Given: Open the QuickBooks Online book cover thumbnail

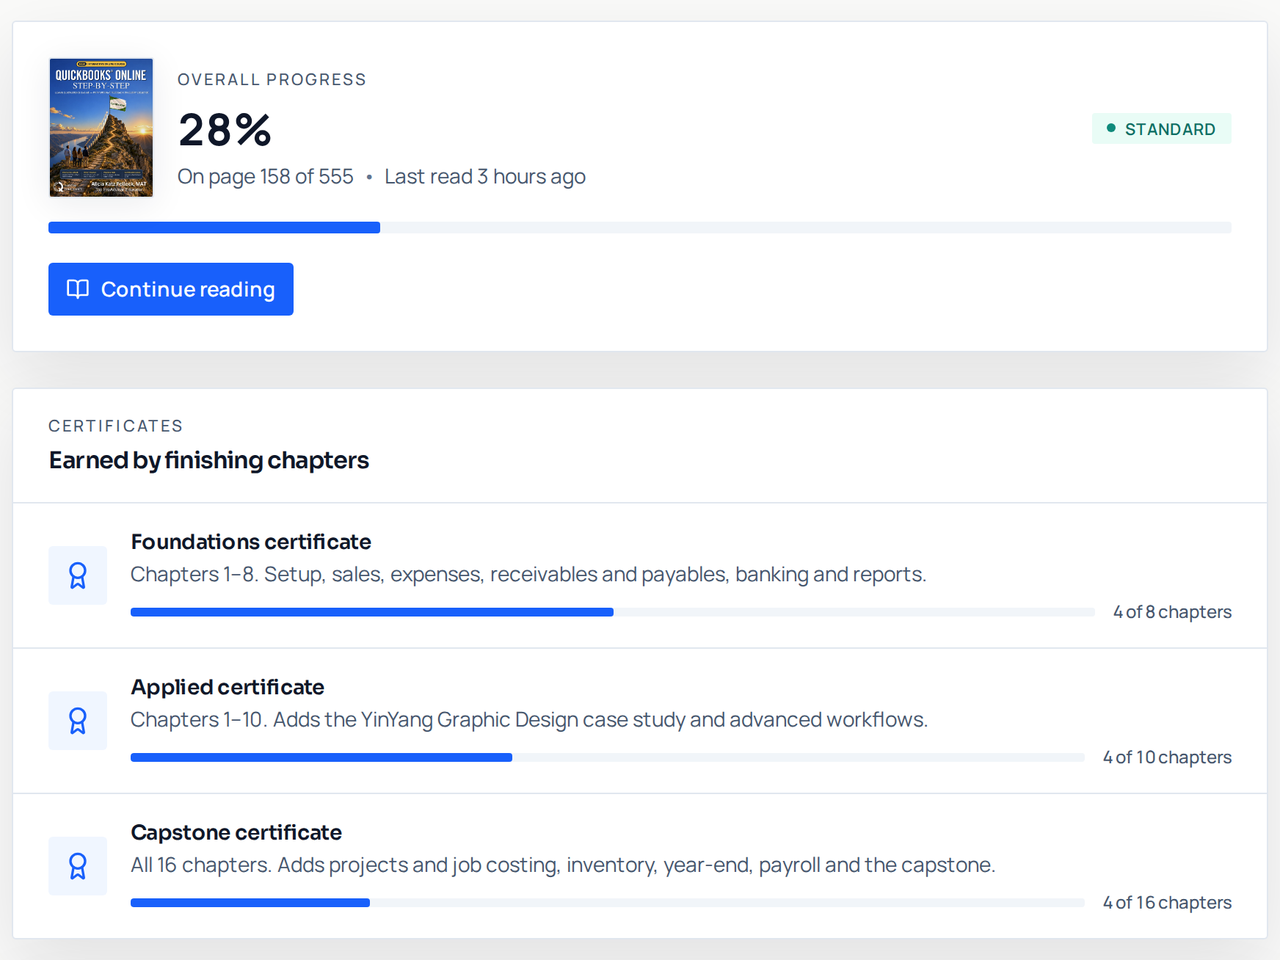Looking at the screenshot, I should 101,127.
